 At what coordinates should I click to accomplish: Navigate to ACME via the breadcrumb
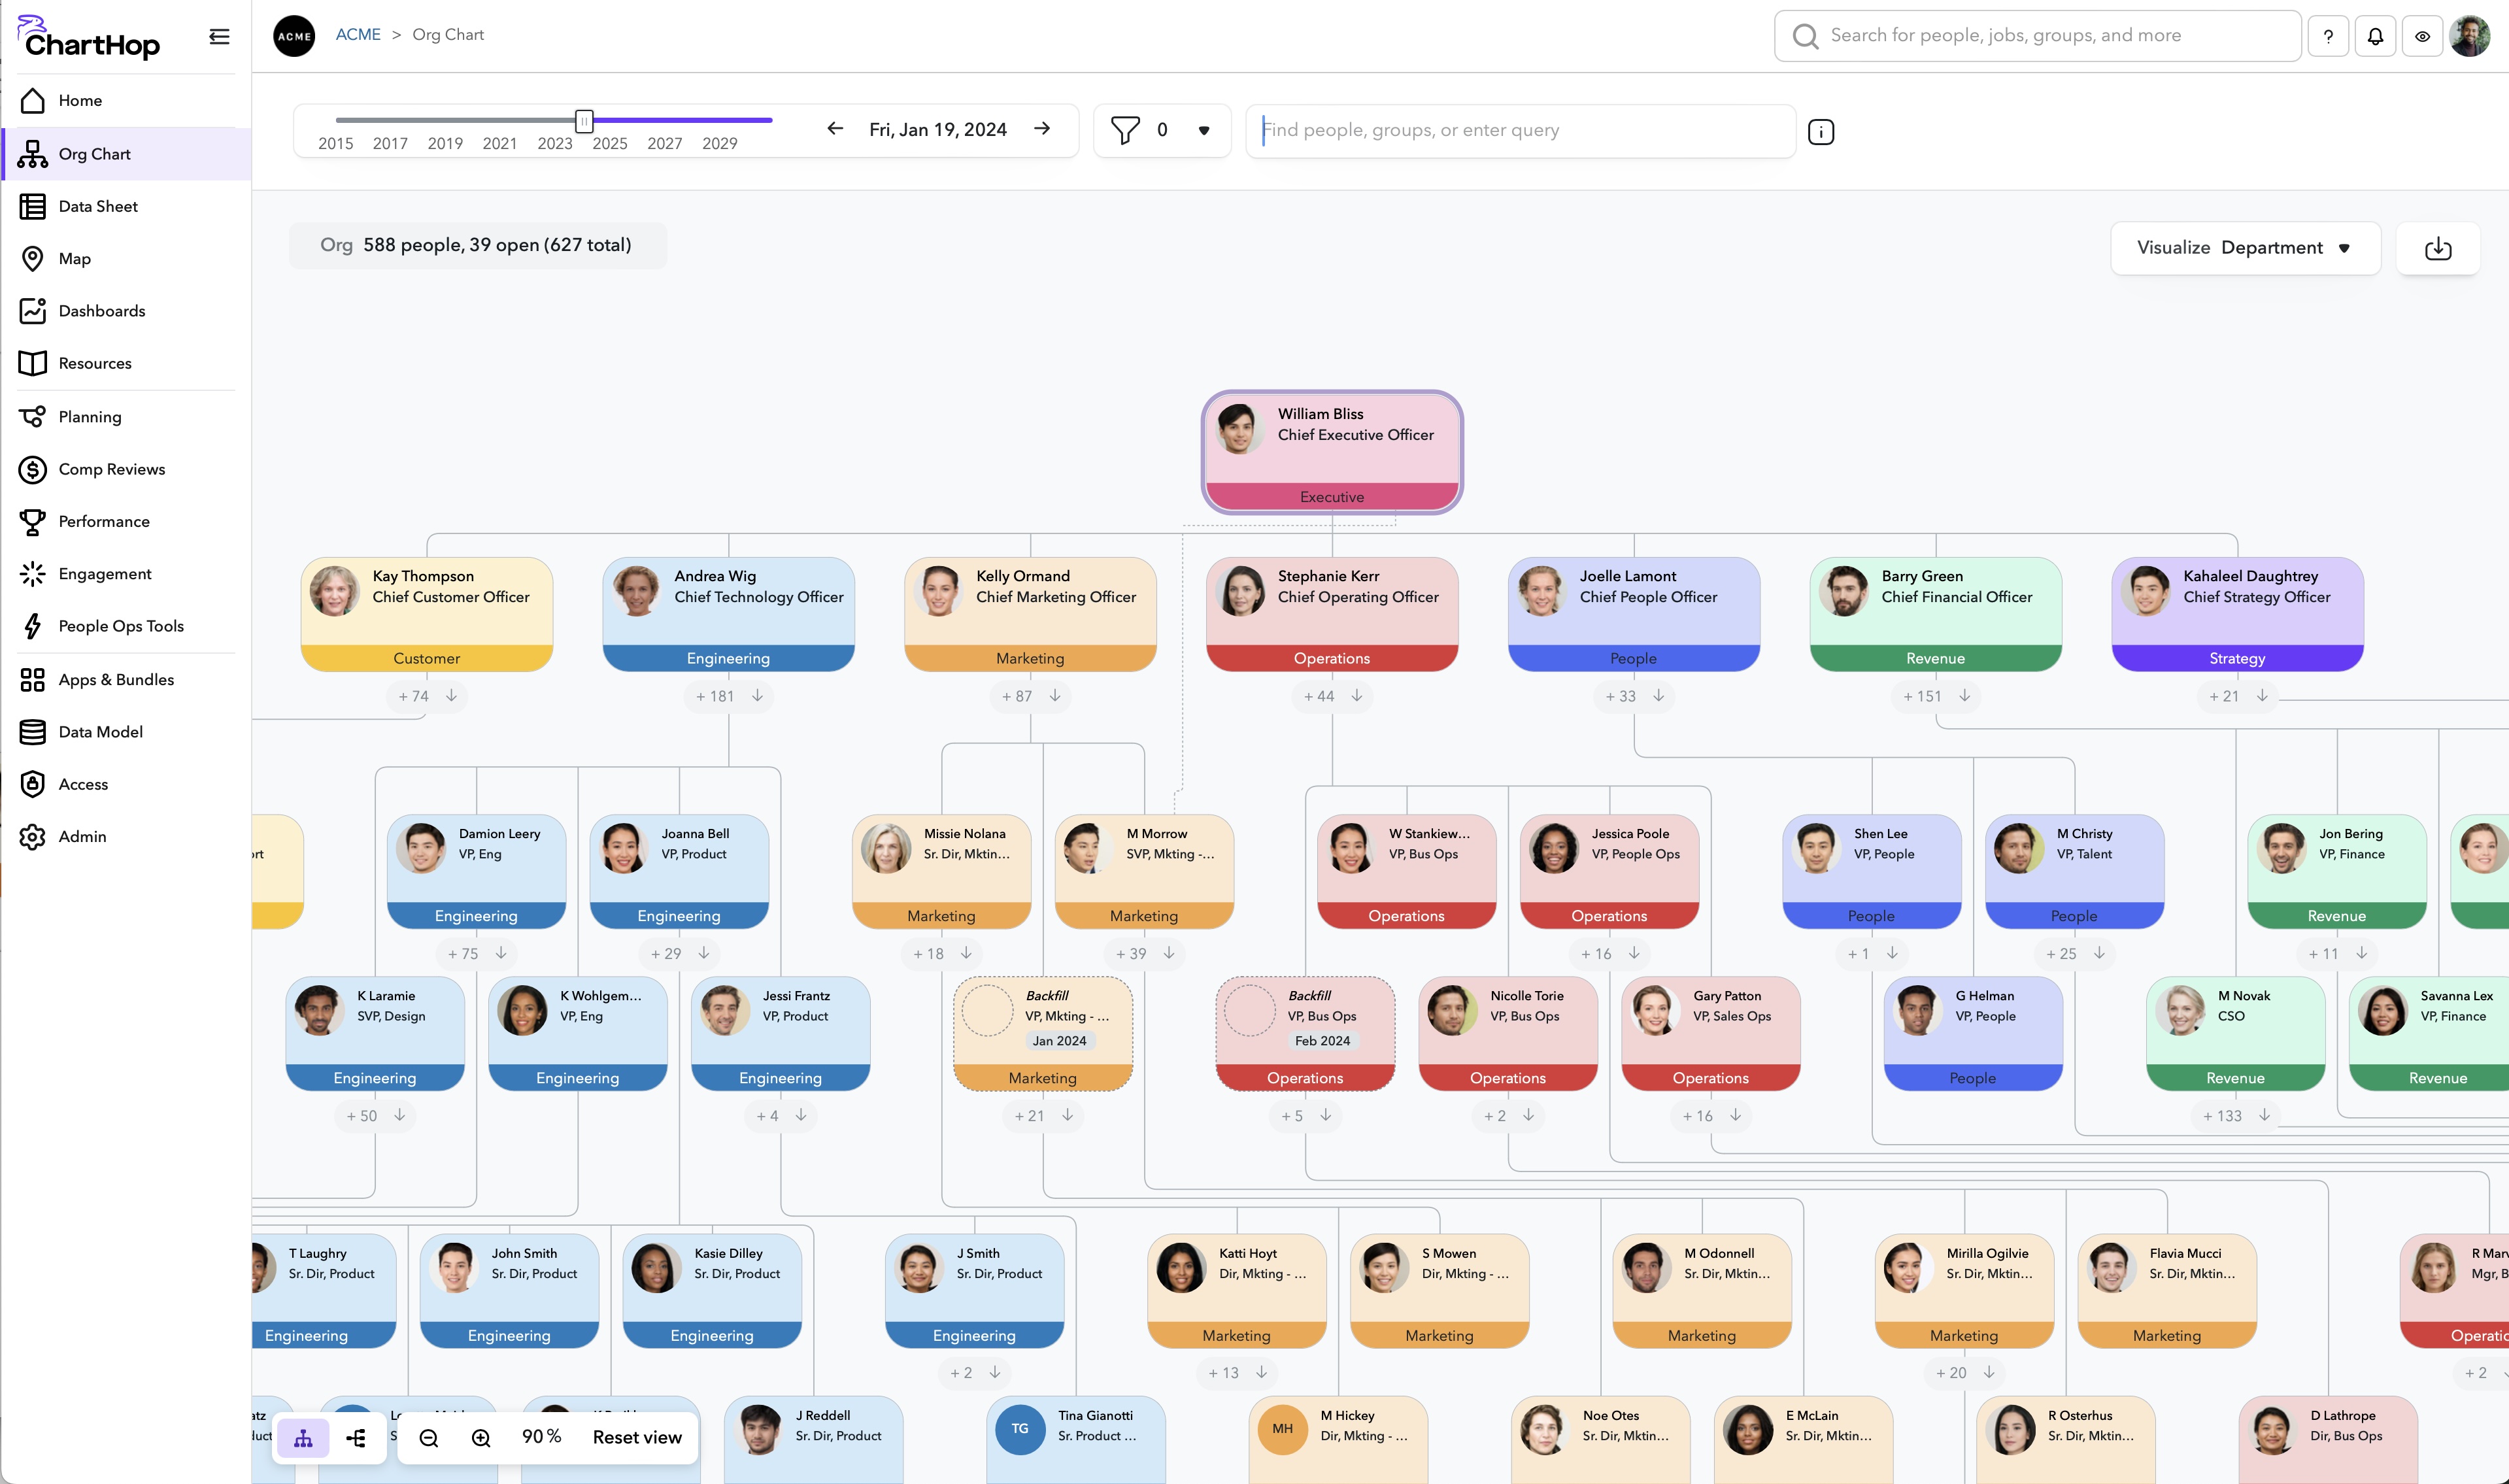(x=357, y=34)
